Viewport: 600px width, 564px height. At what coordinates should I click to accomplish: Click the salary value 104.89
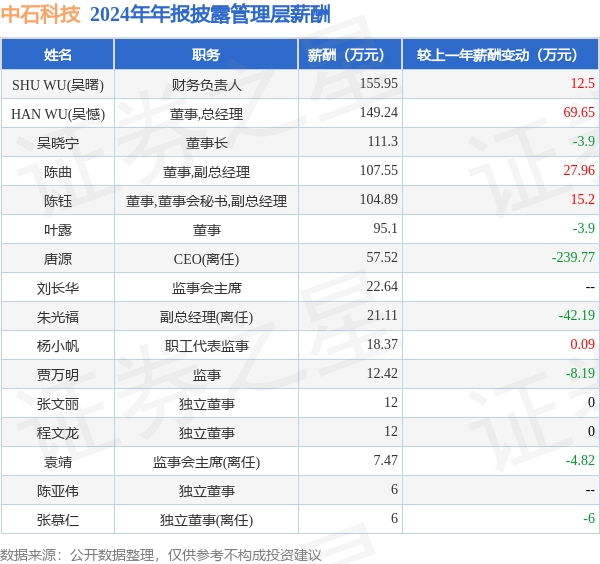378,199
